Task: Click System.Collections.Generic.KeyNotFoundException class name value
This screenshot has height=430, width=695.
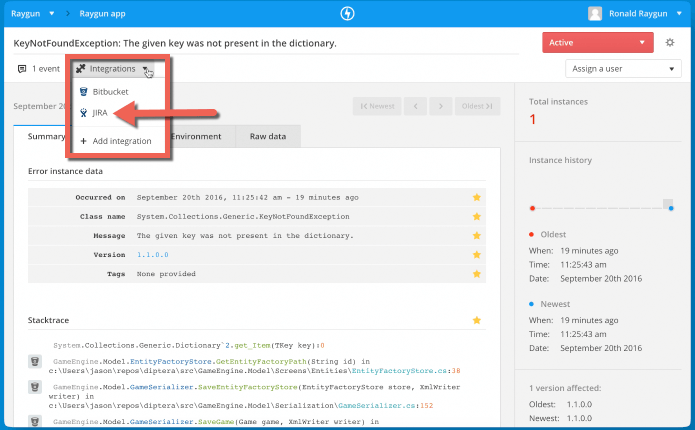Action: 243,217
